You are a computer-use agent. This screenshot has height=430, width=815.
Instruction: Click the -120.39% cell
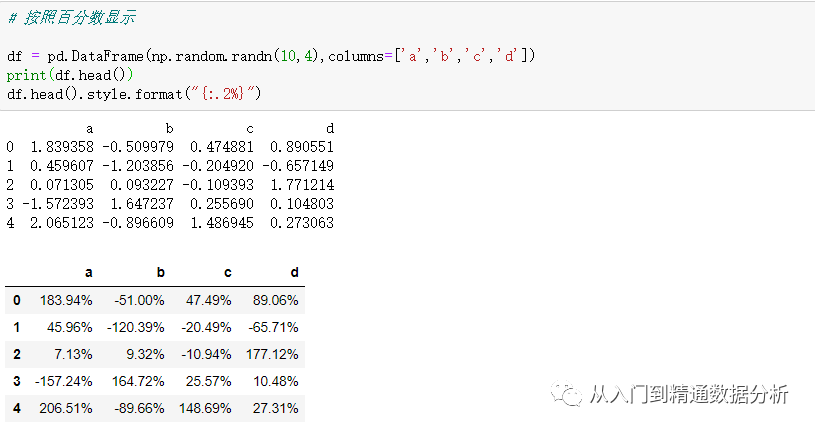135,327
